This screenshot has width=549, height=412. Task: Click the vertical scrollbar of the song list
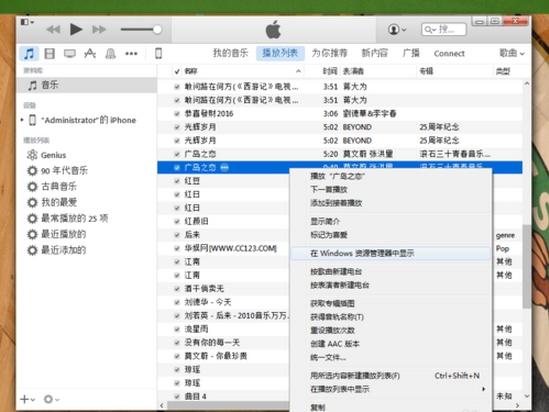(x=526, y=266)
